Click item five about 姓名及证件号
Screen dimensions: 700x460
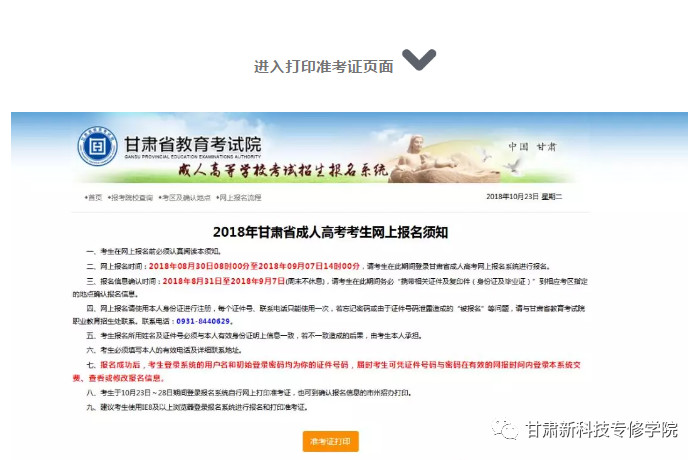pyautogui.click(x=254, y=336)
